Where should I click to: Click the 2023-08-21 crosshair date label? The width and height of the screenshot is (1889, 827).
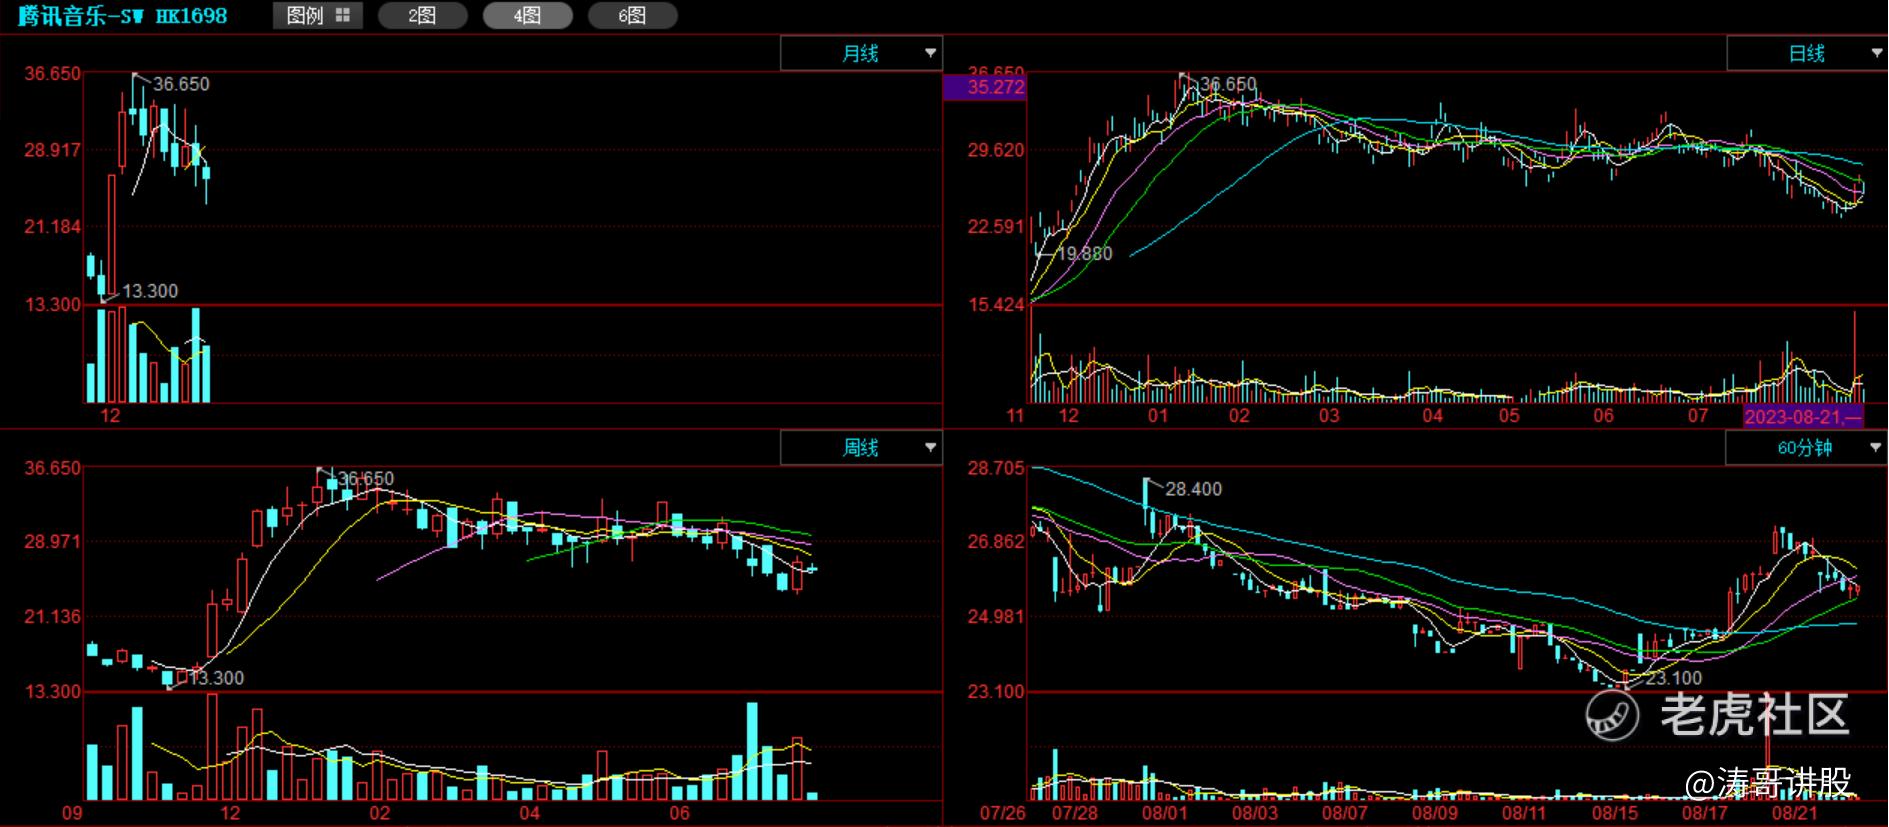(1804, 416)
